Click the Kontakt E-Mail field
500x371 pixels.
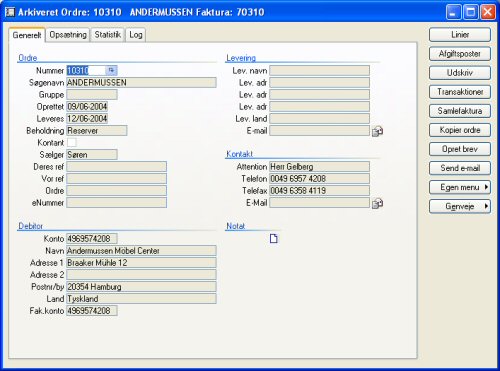click(319, 202)
